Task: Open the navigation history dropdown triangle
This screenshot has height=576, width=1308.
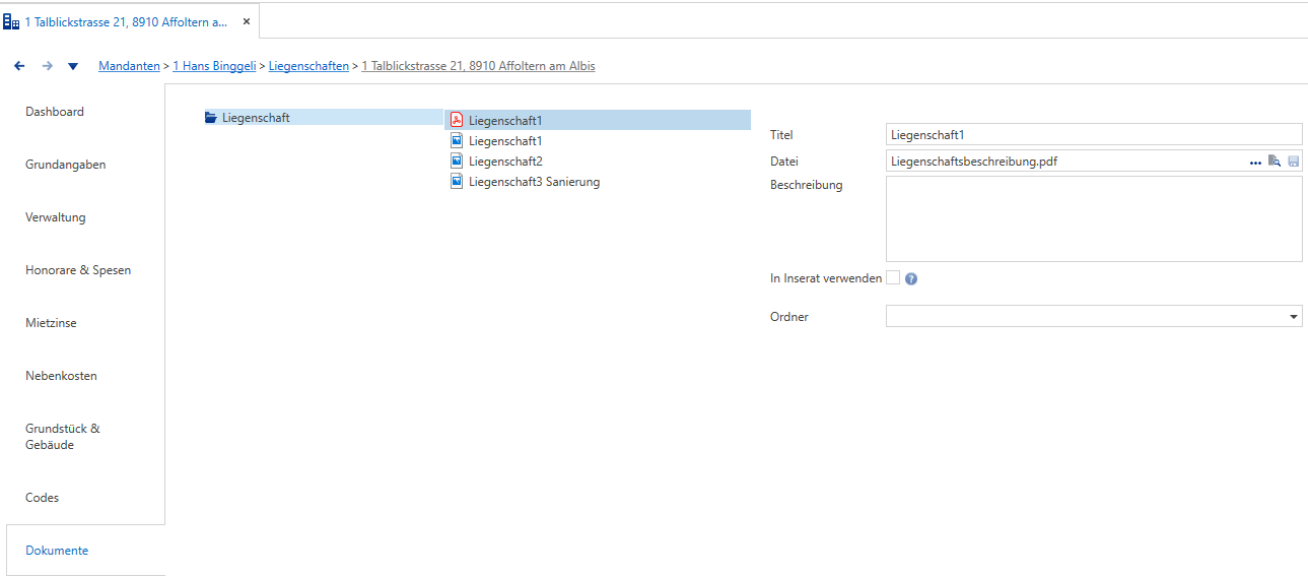Action: (x=72, y=67)
